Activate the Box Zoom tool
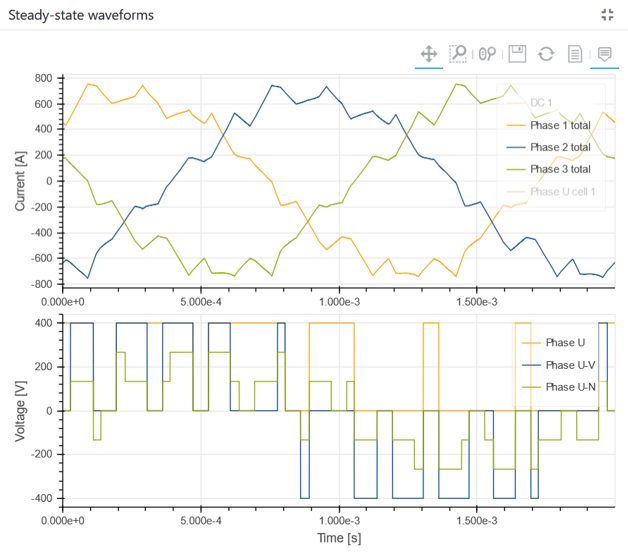 point(458,53)
